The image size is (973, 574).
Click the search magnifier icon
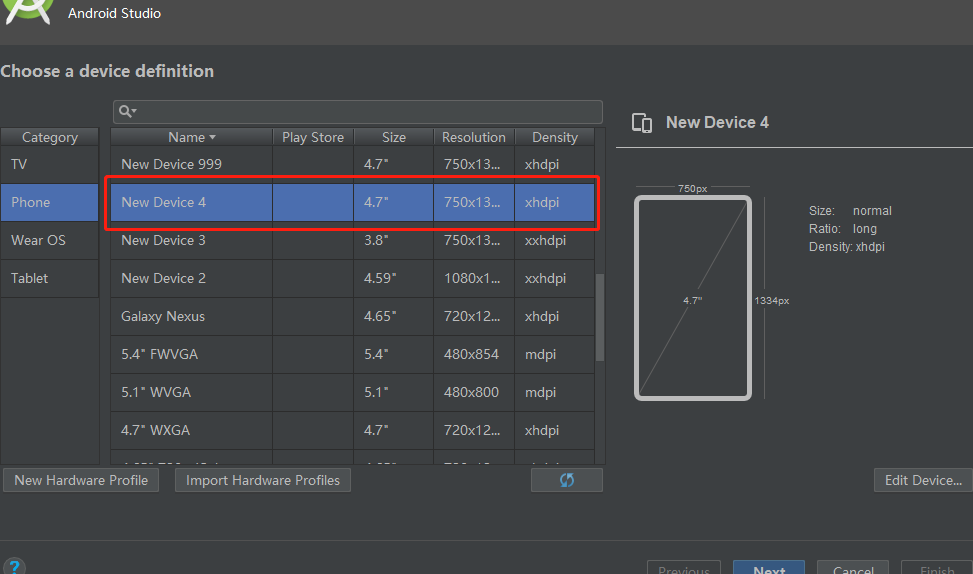click(x=127, y=111)
